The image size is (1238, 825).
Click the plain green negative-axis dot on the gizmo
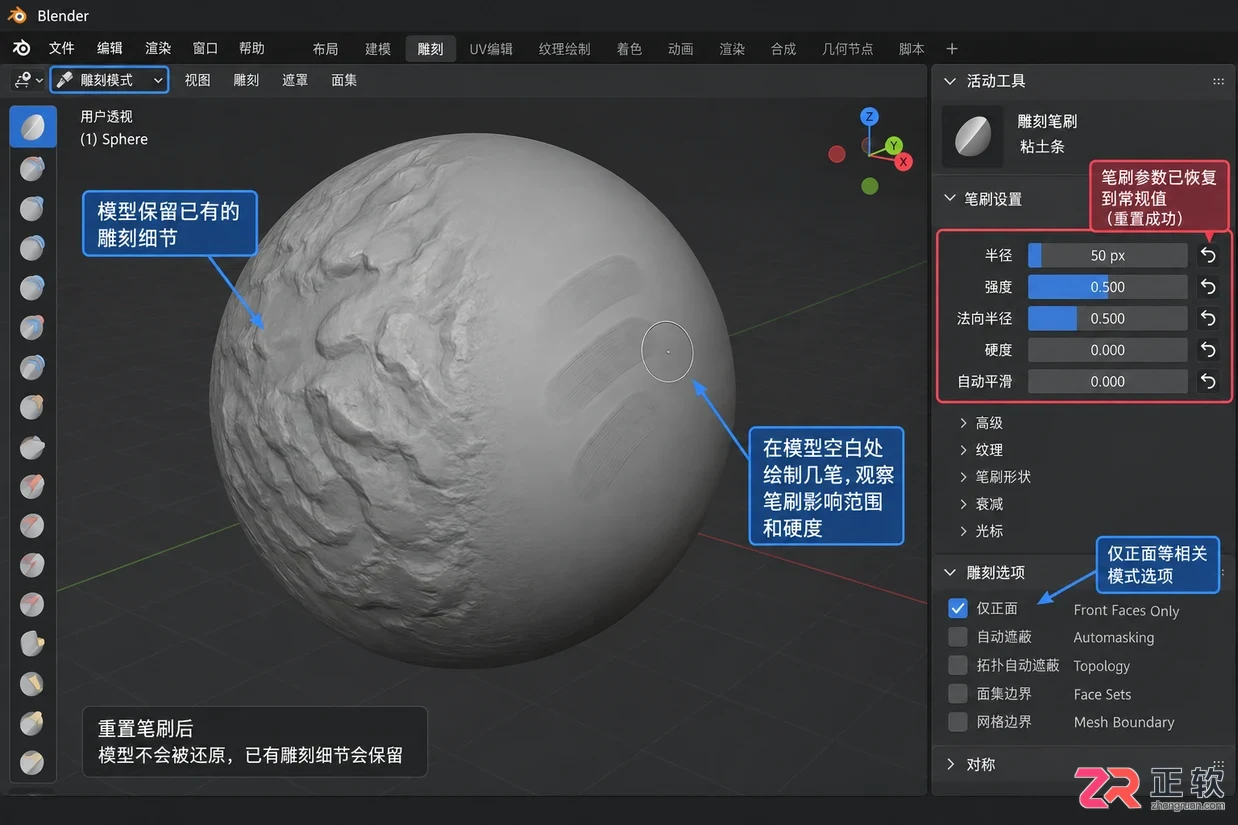pyautogui.click(x=870, y=185)
